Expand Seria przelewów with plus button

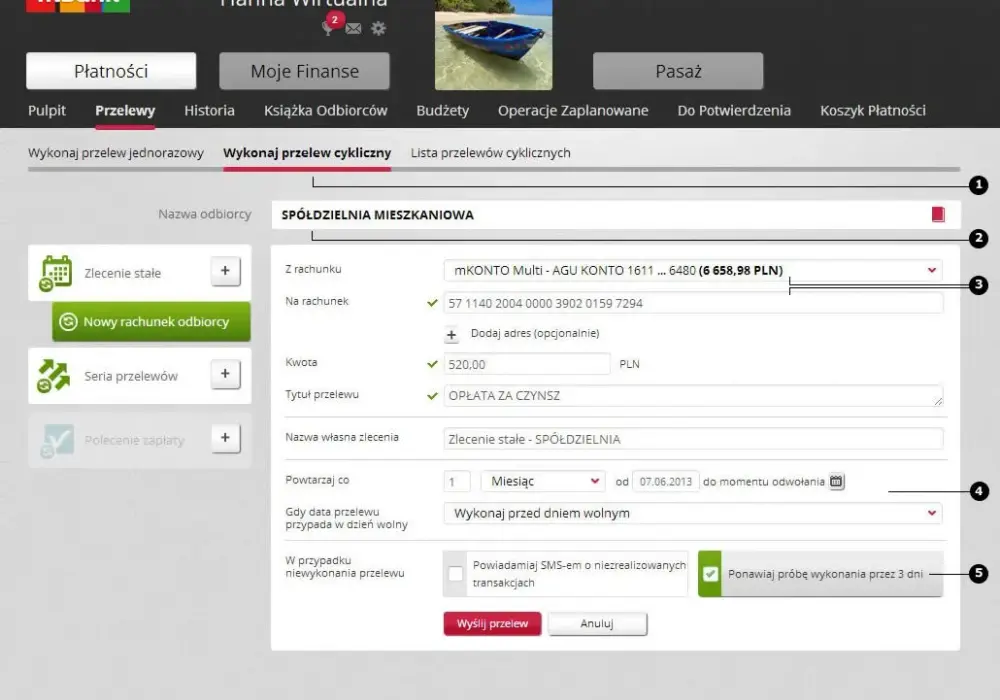coord(225,374)
